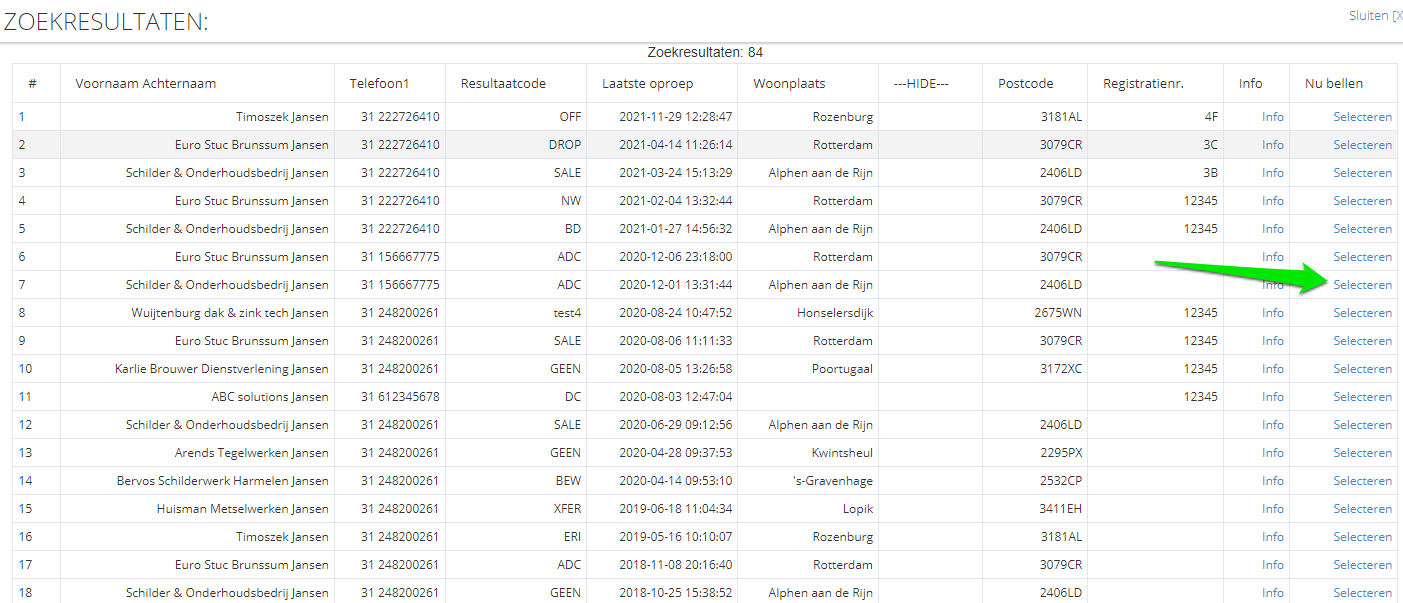
Task: Click row number 4 in the table
Action: (x=22, y=201)
